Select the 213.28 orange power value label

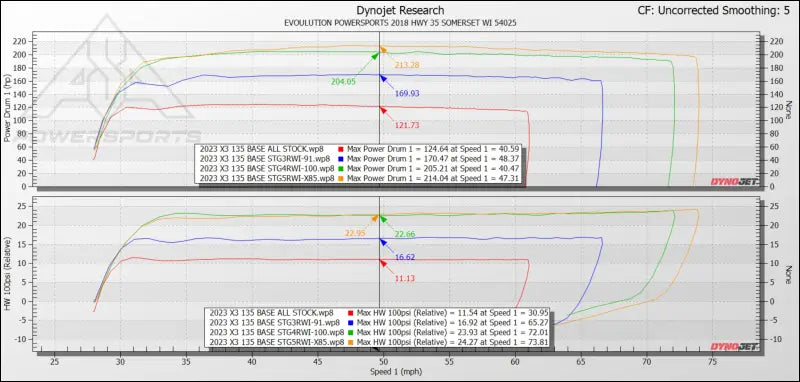[407, 65]
